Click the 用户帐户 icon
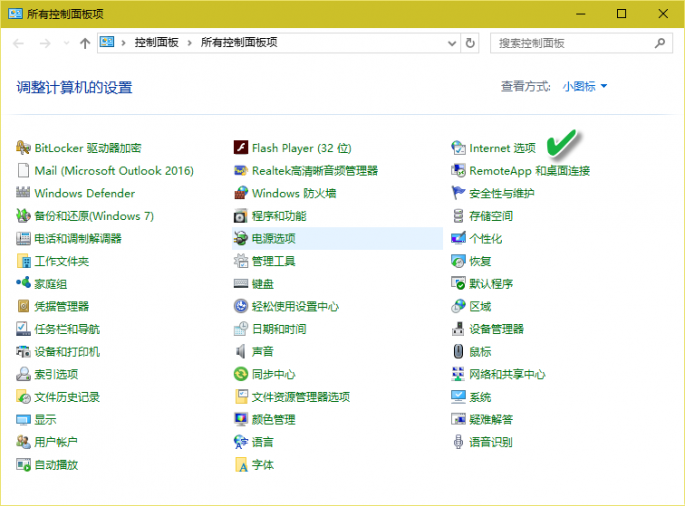 [23, 442]
